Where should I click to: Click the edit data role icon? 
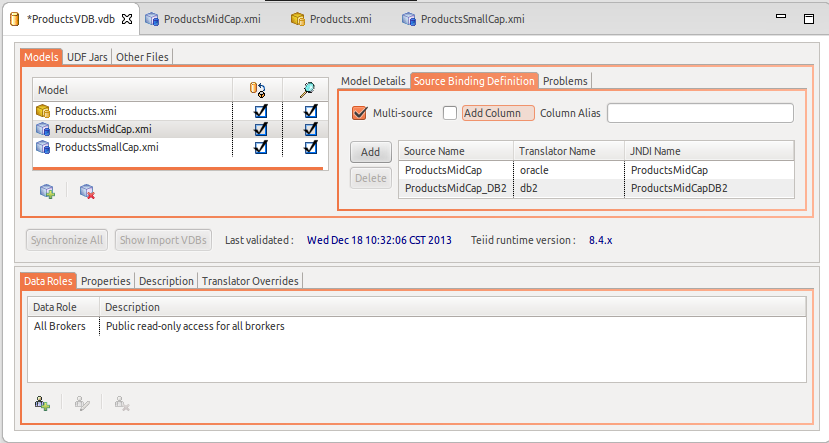[82, 403]
